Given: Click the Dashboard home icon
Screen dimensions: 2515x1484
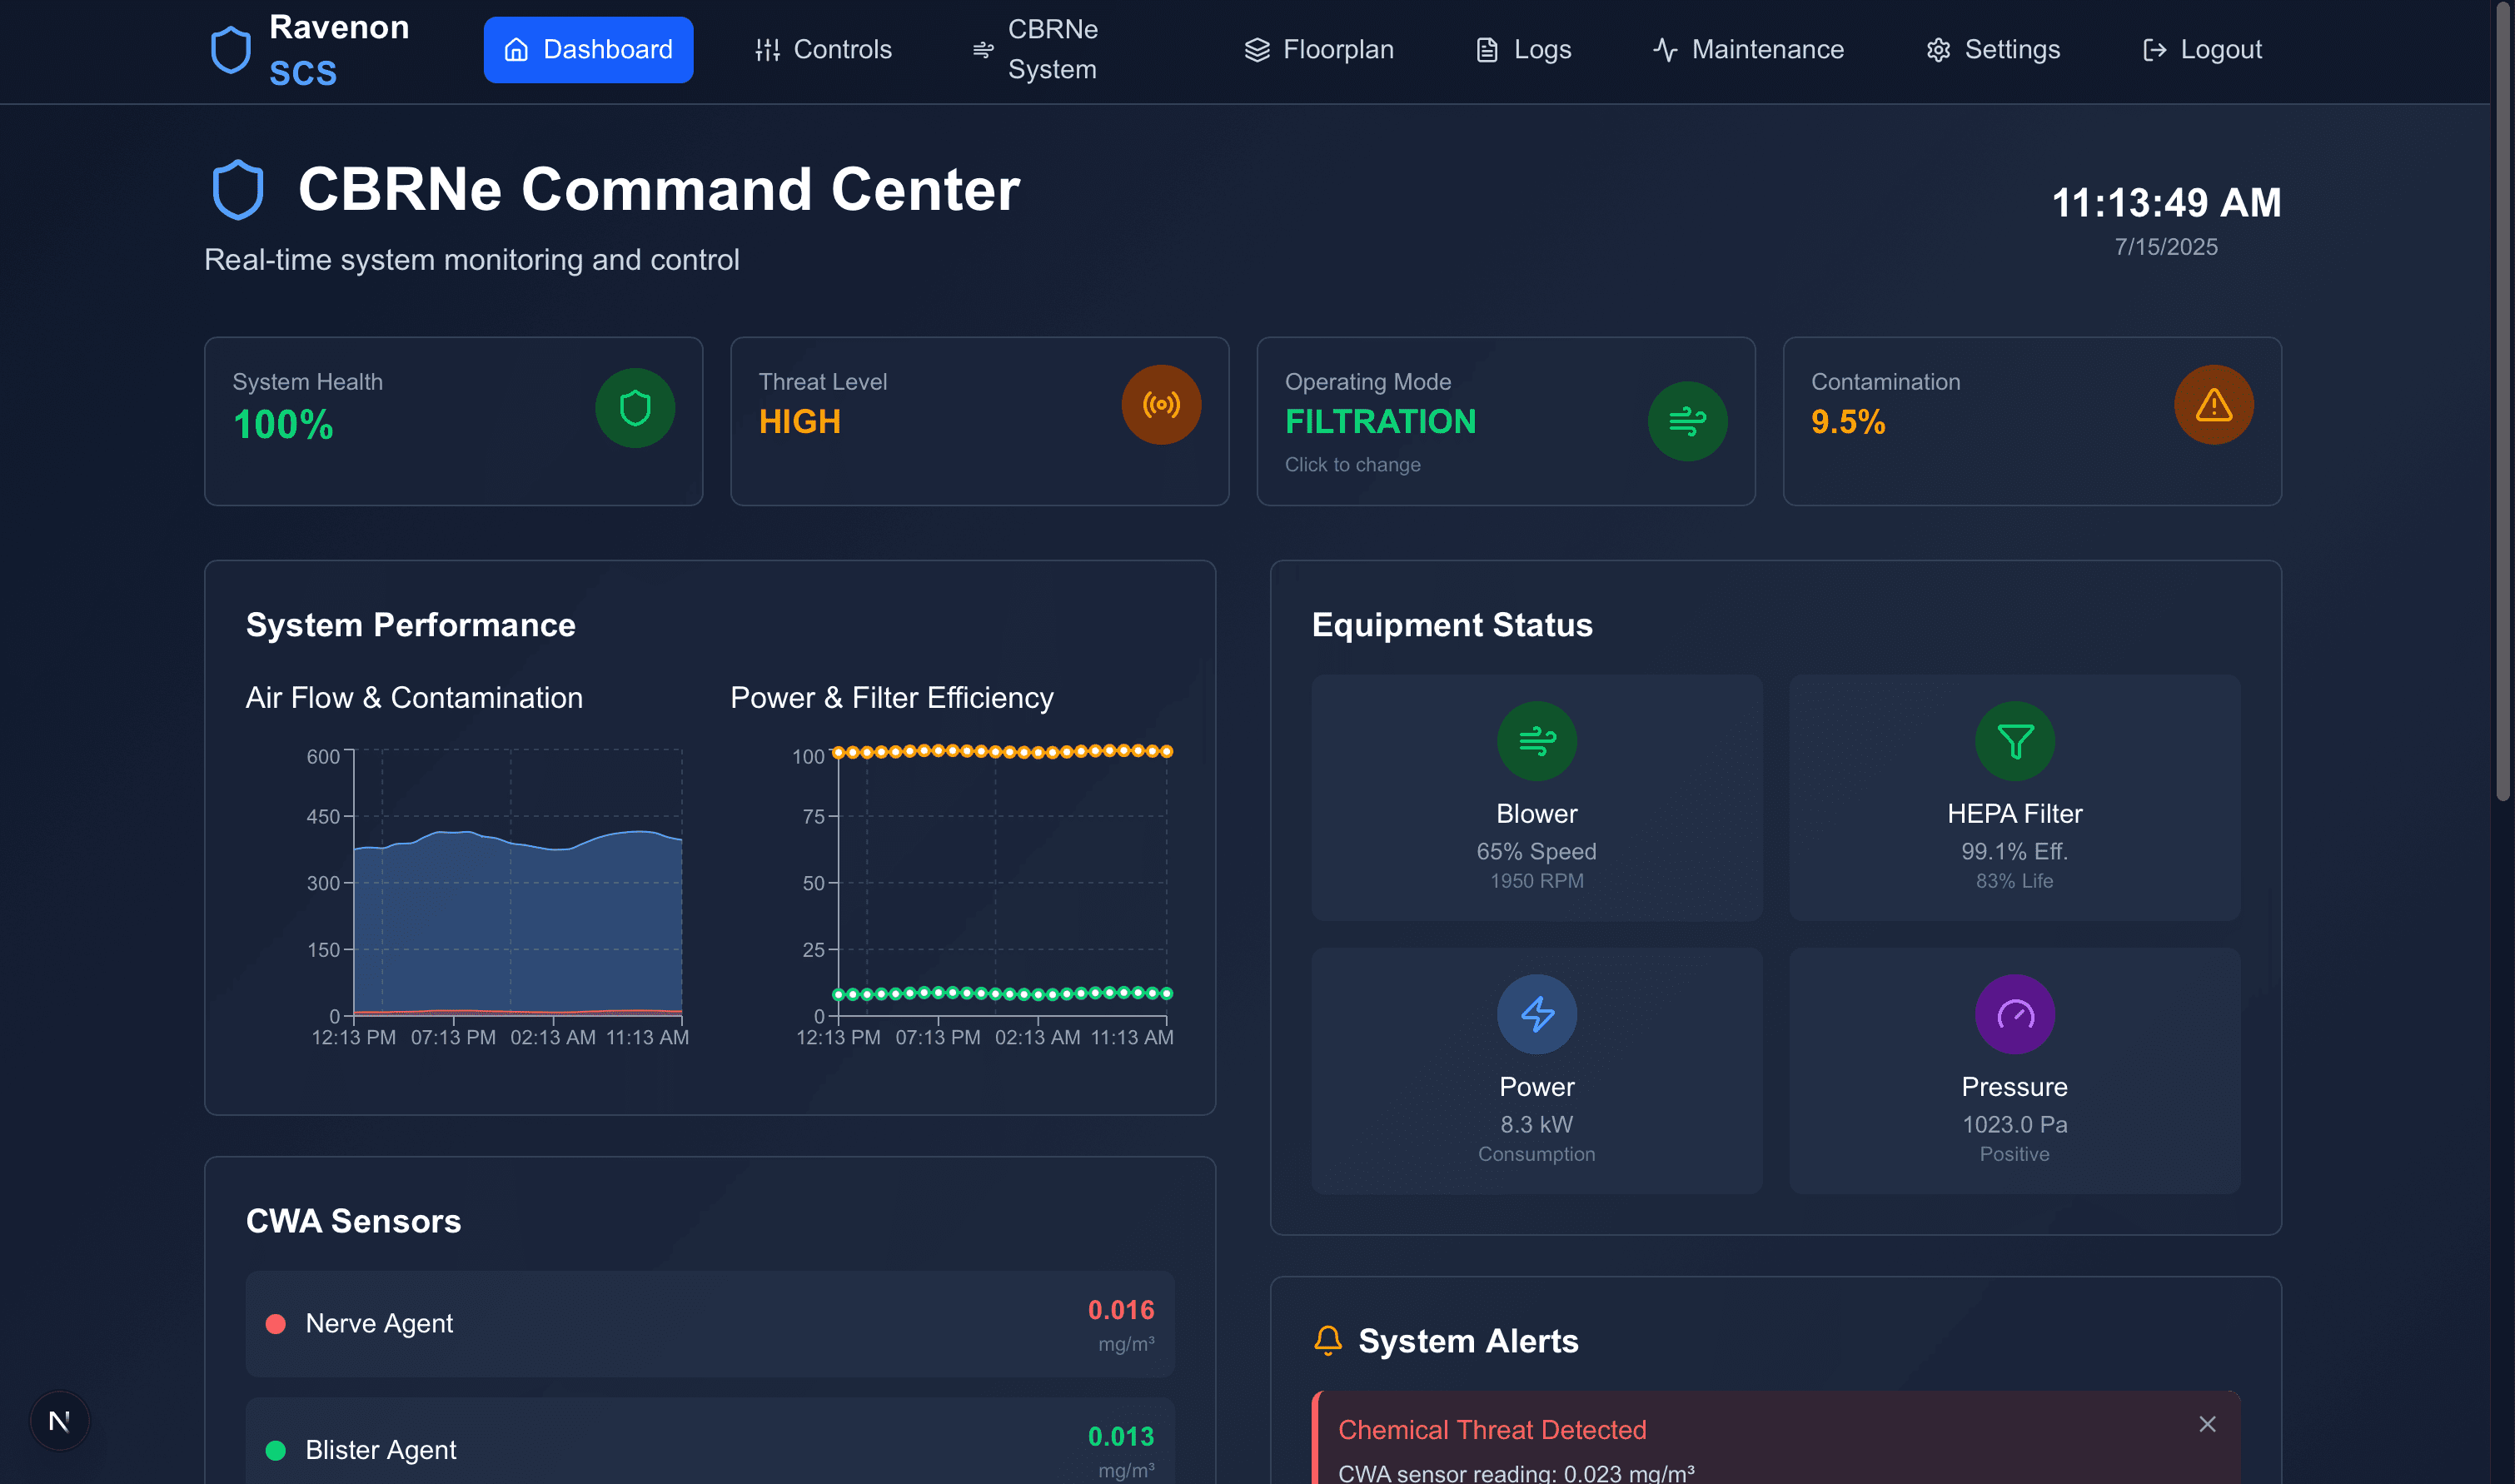Looking at the screenshot, I should click(516, 50).
